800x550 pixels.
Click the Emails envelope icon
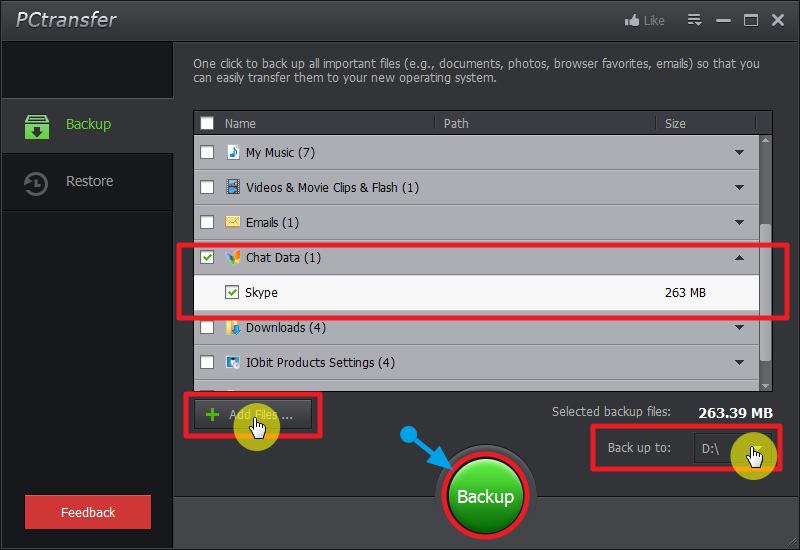click(x=233, y=222)
